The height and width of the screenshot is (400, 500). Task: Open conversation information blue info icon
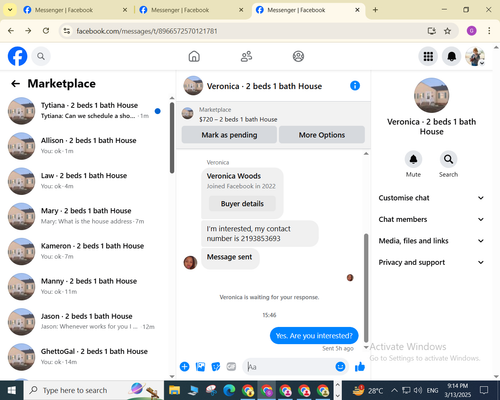point(355,86)
